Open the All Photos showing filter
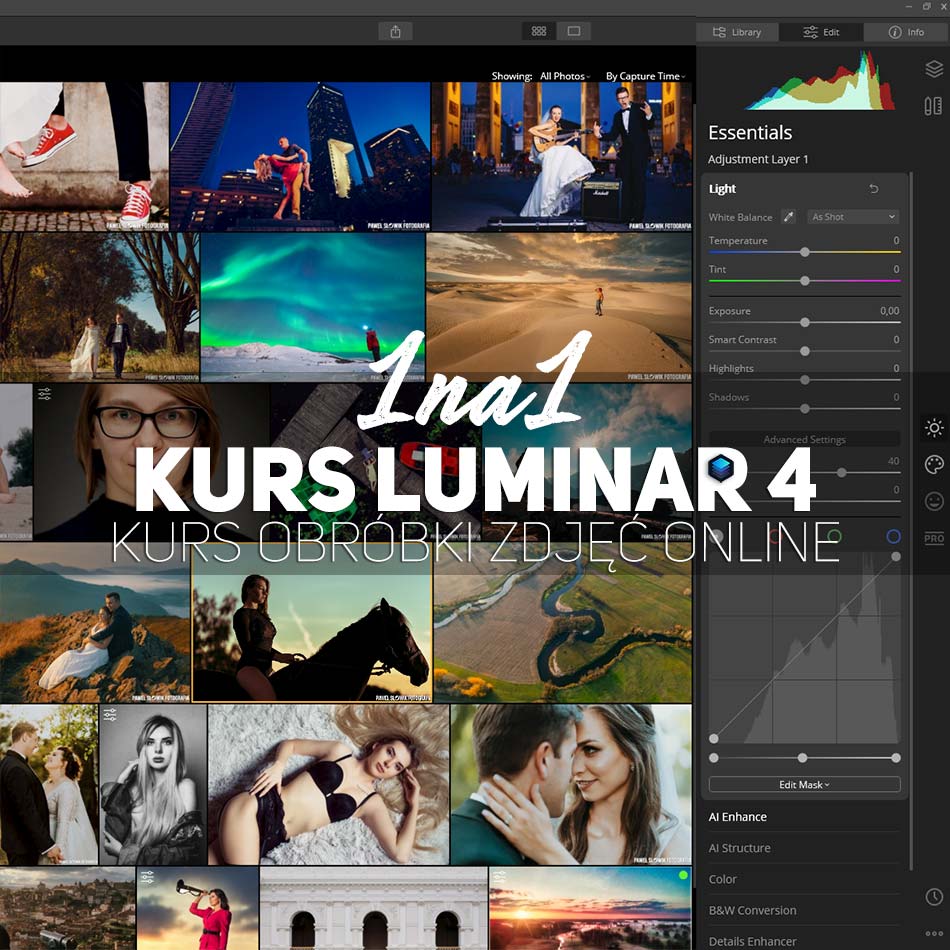This screenshot has width=950, height=950. coord(565,76)
